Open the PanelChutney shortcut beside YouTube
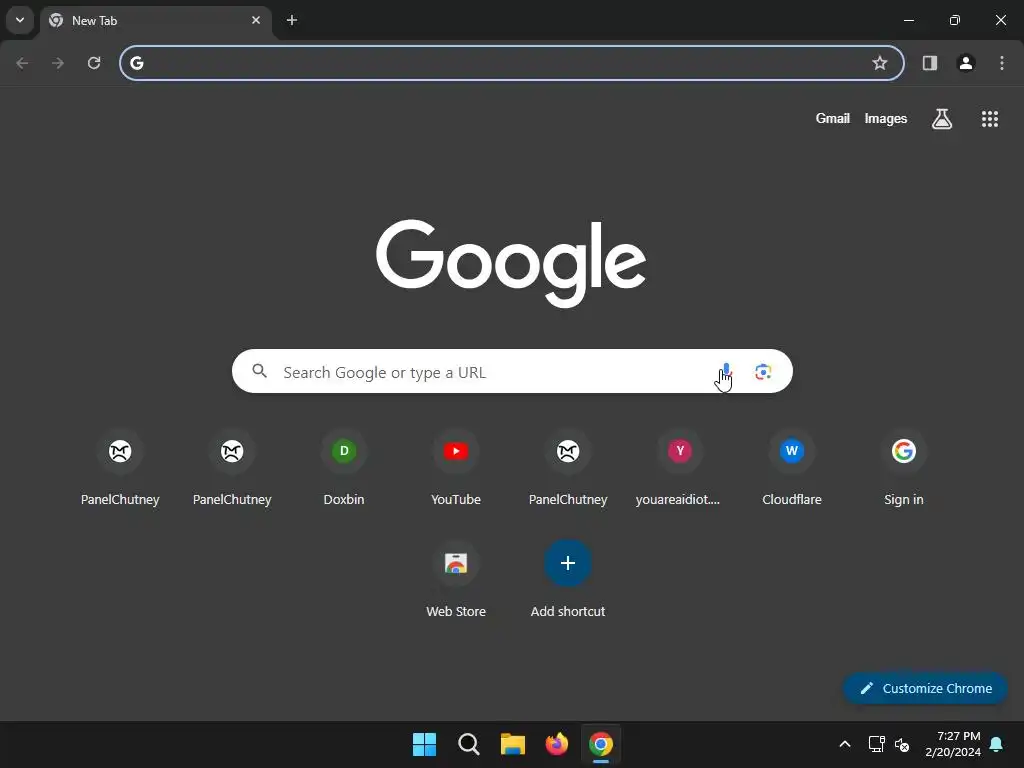 [568, 468]
